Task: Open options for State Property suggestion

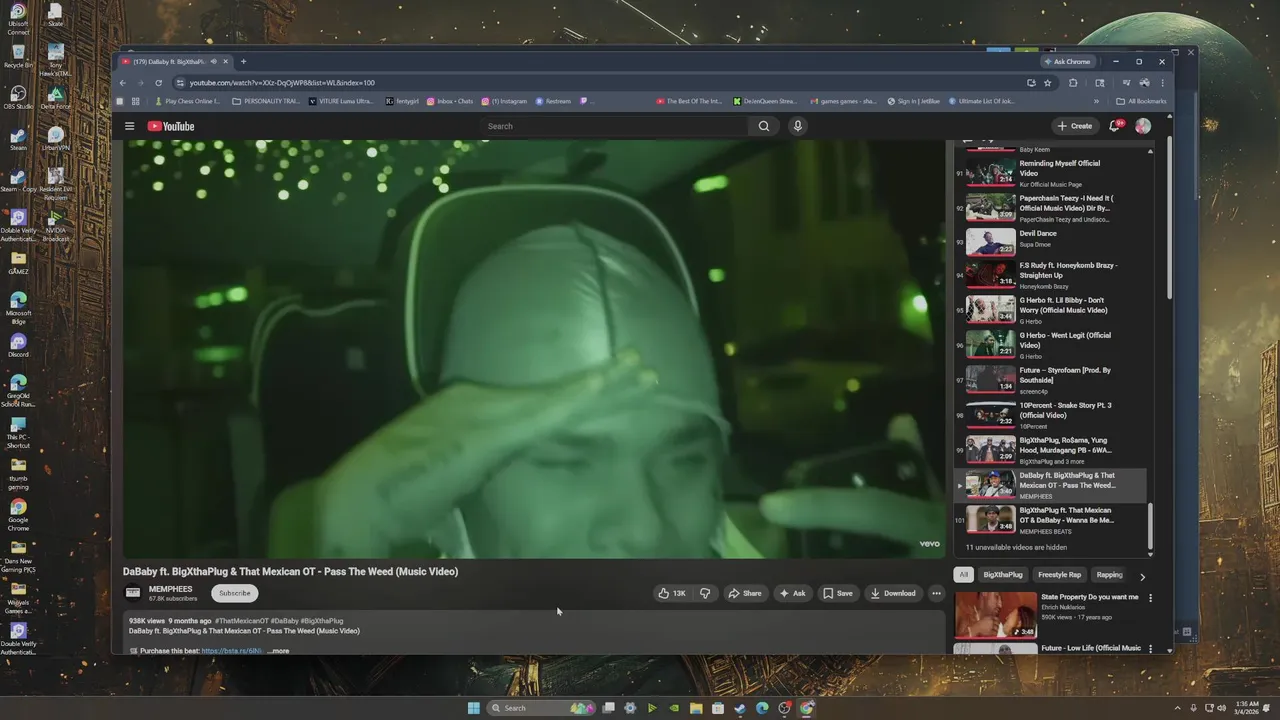Action: (1150, 598)
